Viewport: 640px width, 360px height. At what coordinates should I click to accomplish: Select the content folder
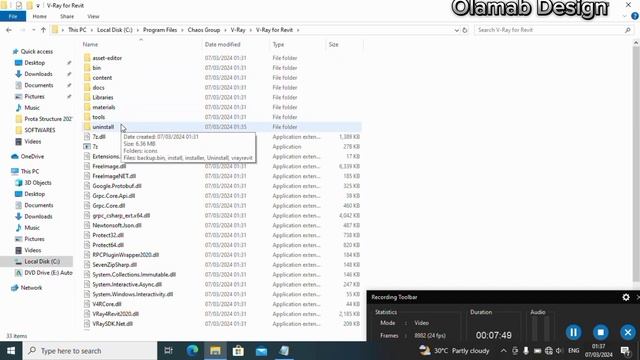102,78
